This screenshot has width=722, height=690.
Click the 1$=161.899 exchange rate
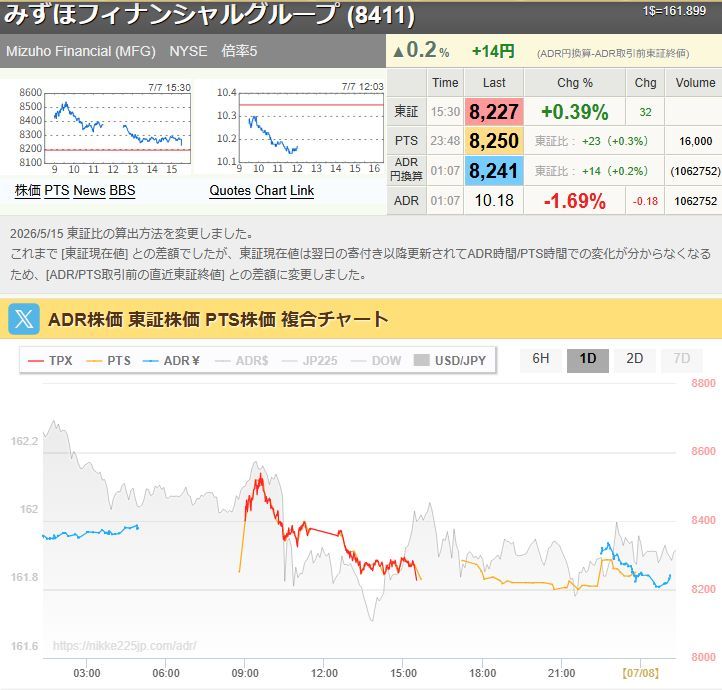coord(674,11)
